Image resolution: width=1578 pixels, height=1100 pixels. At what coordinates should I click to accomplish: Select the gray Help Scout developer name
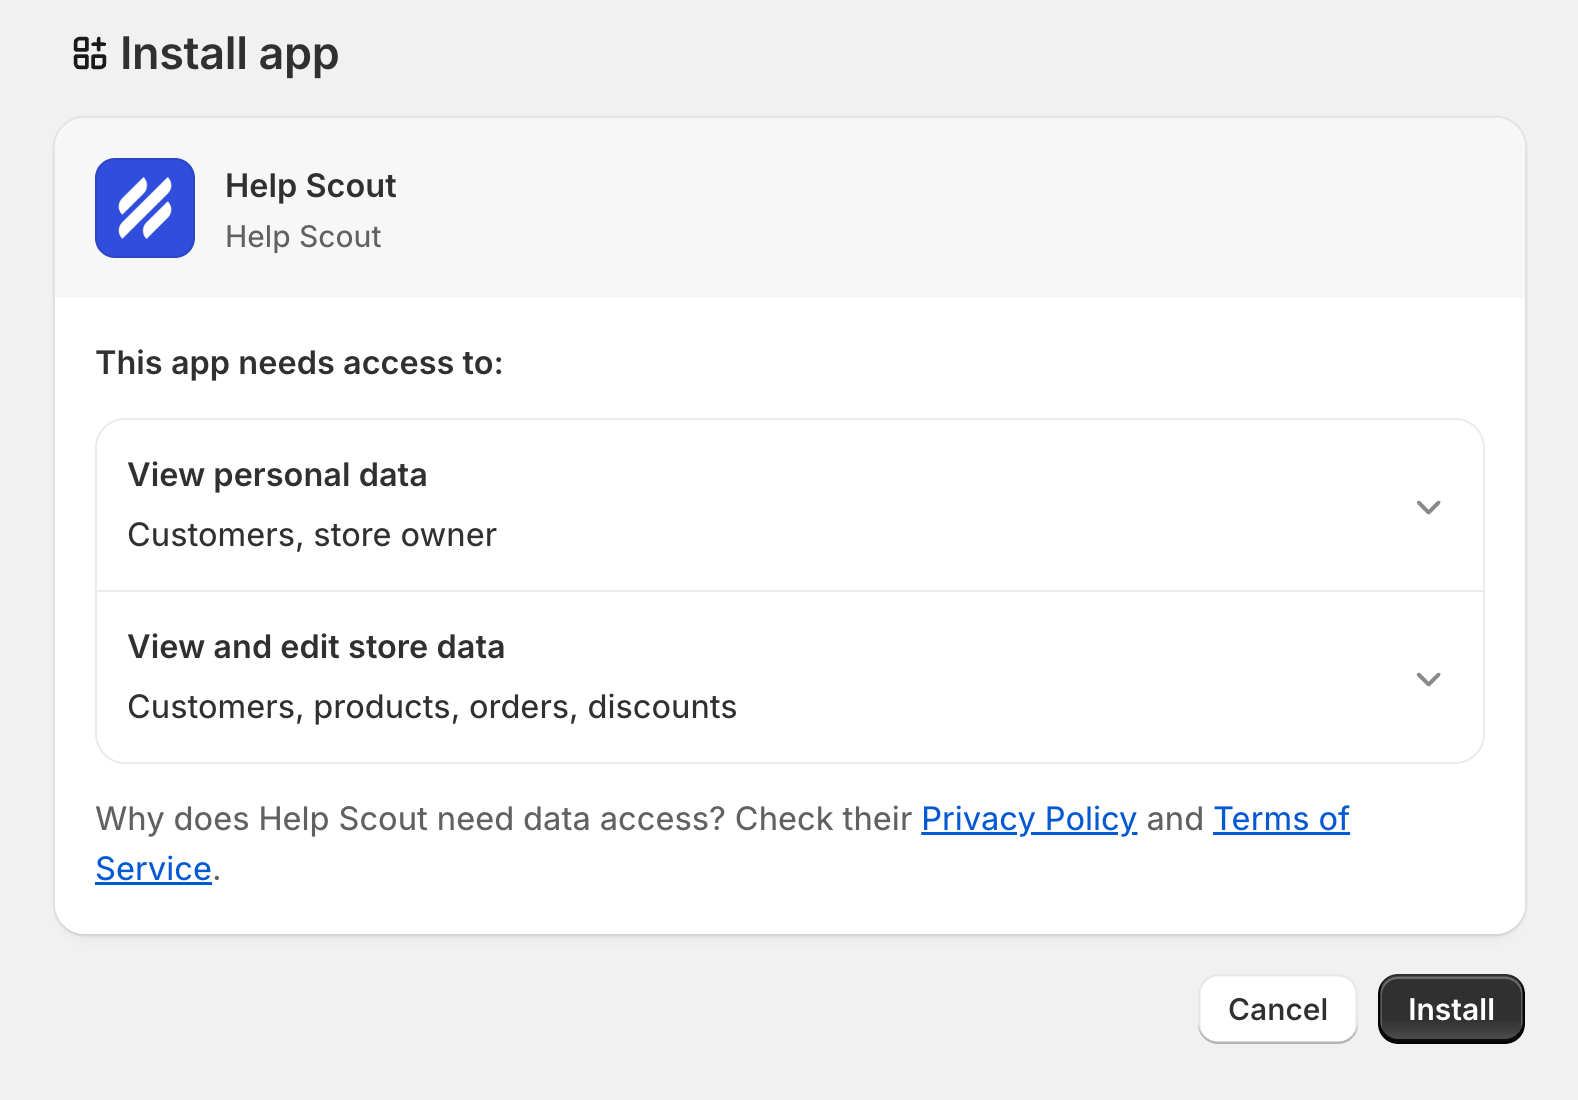pos(303,237)
